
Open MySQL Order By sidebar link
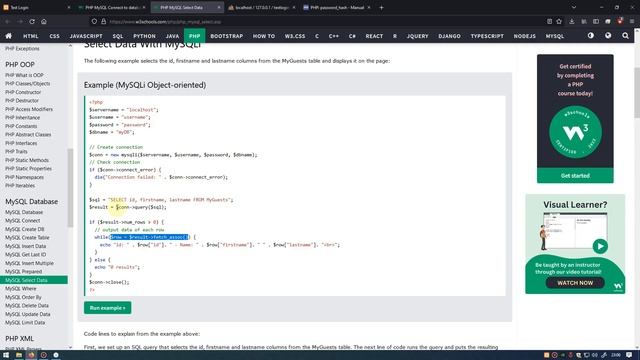(x=23, y=297)
